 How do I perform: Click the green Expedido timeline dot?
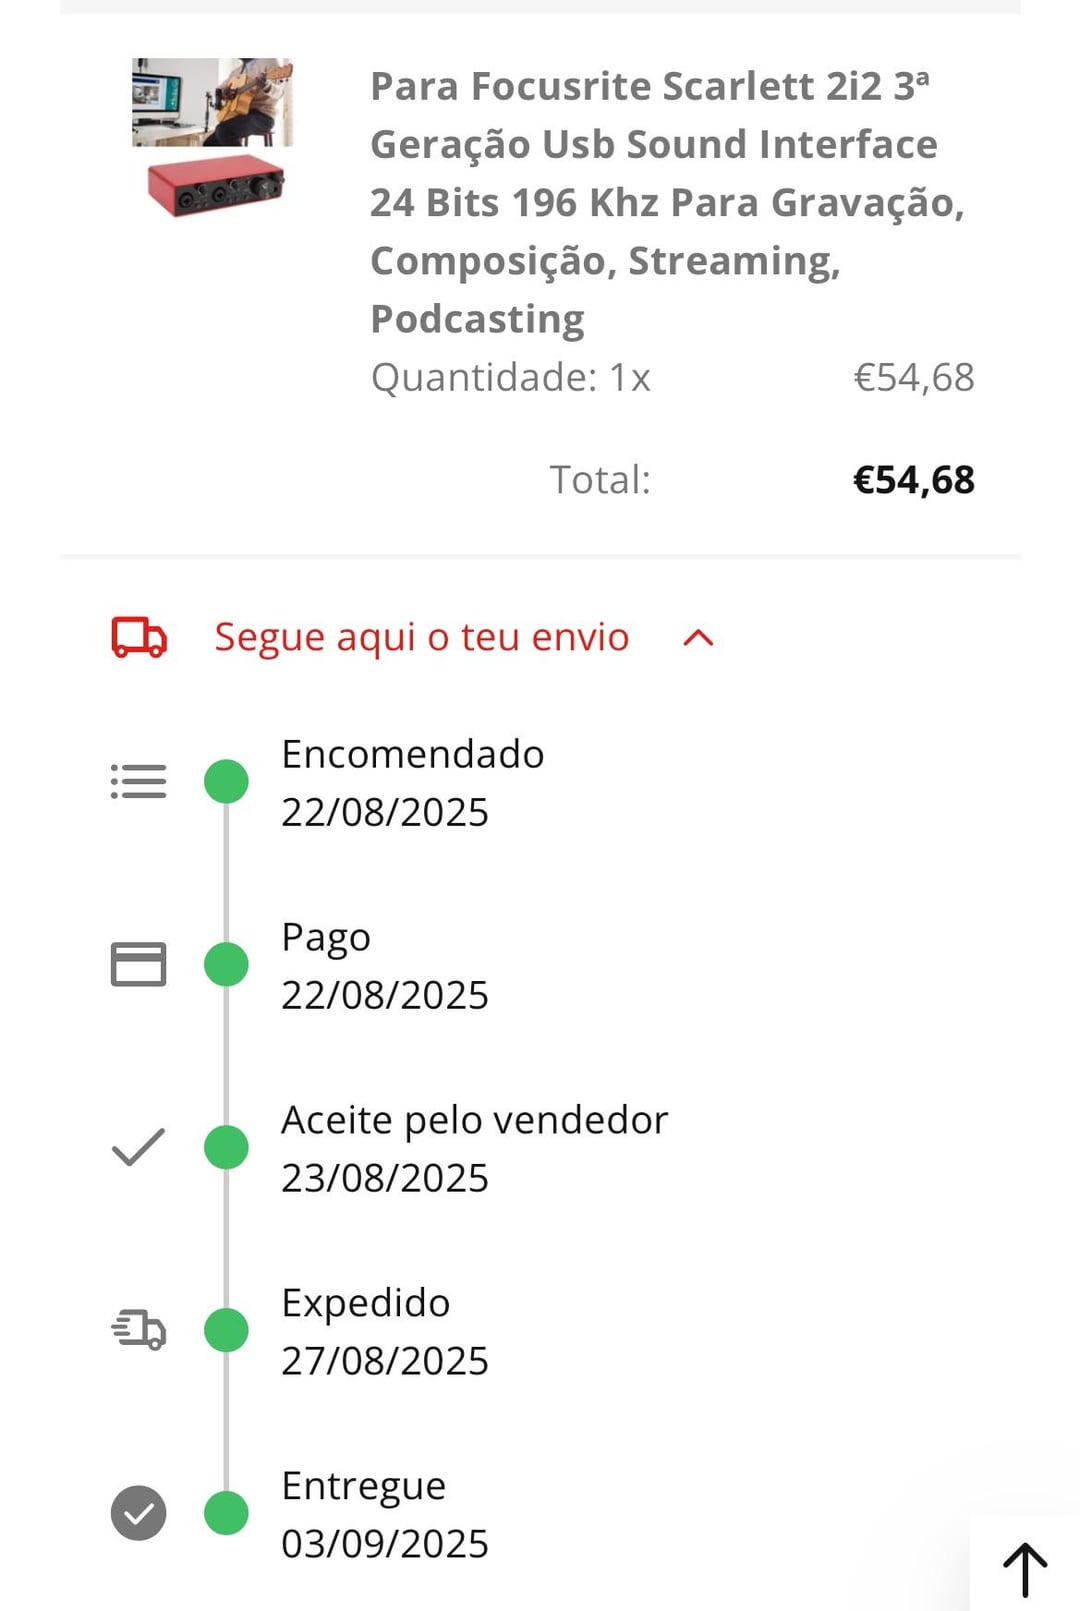(226, 1330)
